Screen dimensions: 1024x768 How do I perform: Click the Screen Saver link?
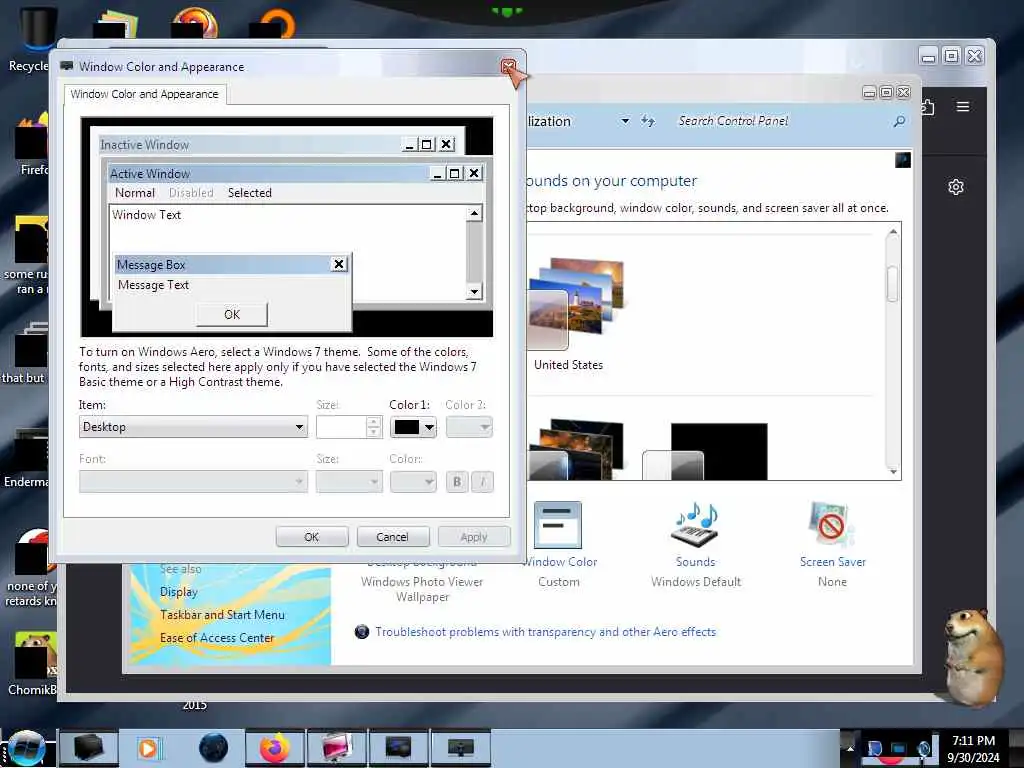[x=833, y=562]
